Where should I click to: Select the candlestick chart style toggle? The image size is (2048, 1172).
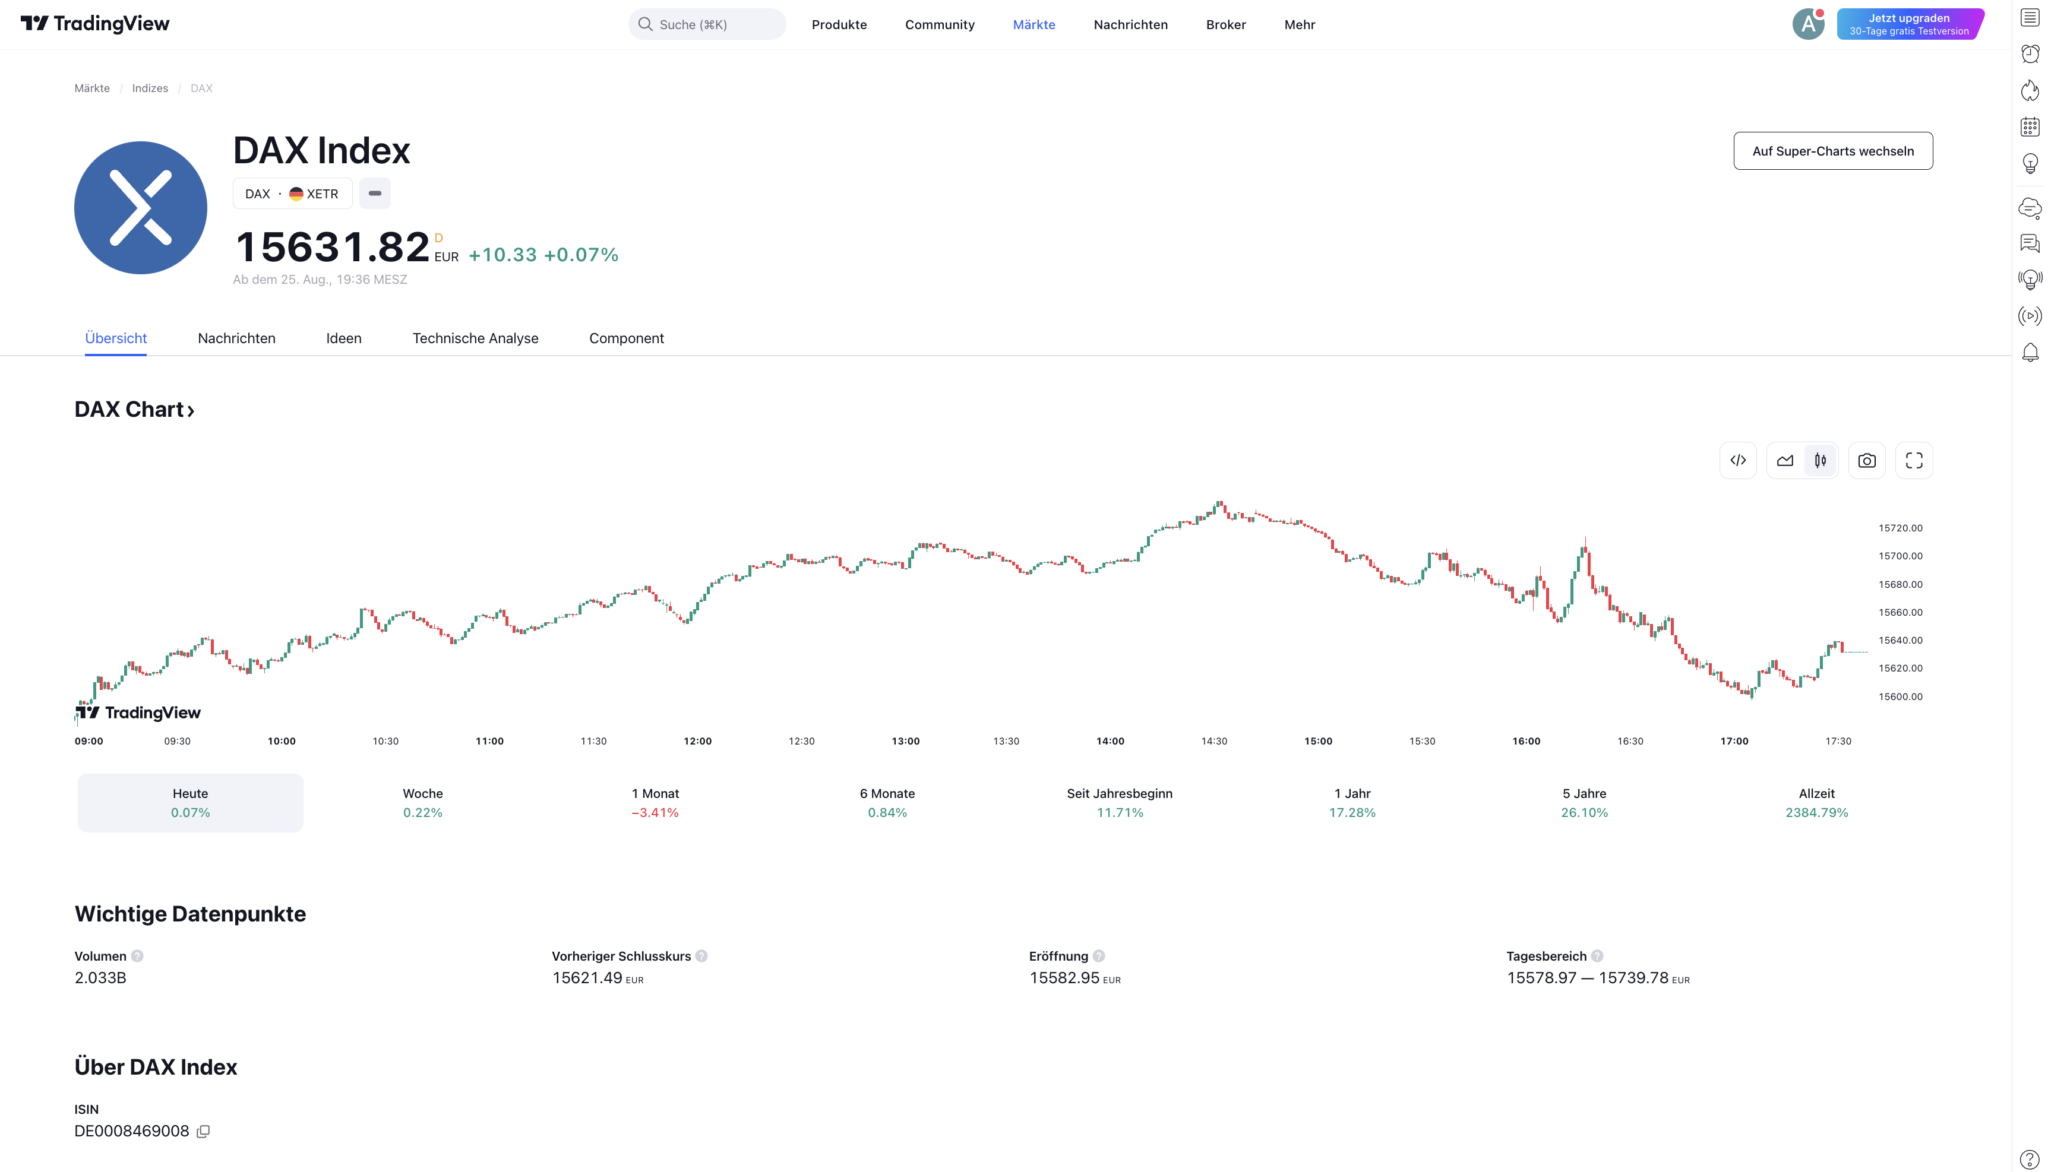tap(1820, 460)
